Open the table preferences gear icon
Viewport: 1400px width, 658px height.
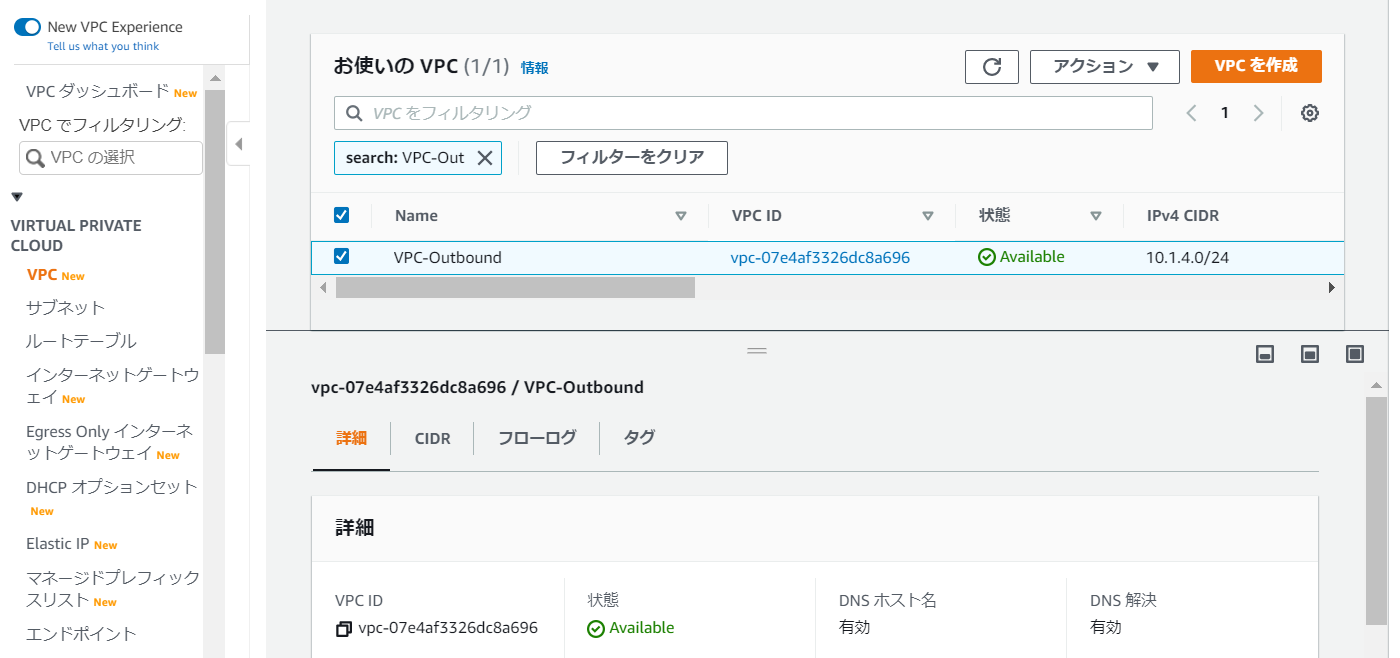(1310, 113)
